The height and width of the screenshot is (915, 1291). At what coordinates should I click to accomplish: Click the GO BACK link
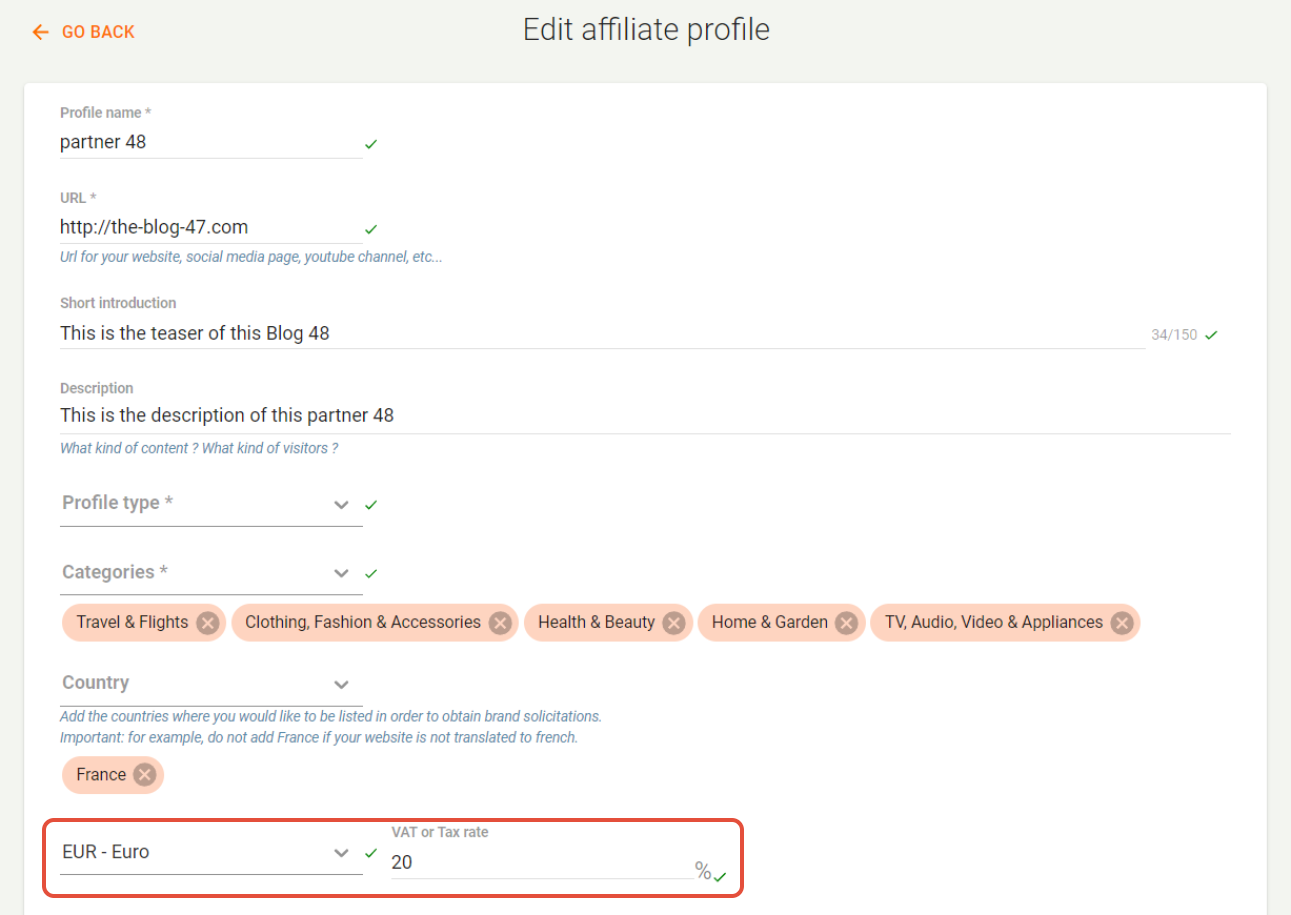point(83,32)
